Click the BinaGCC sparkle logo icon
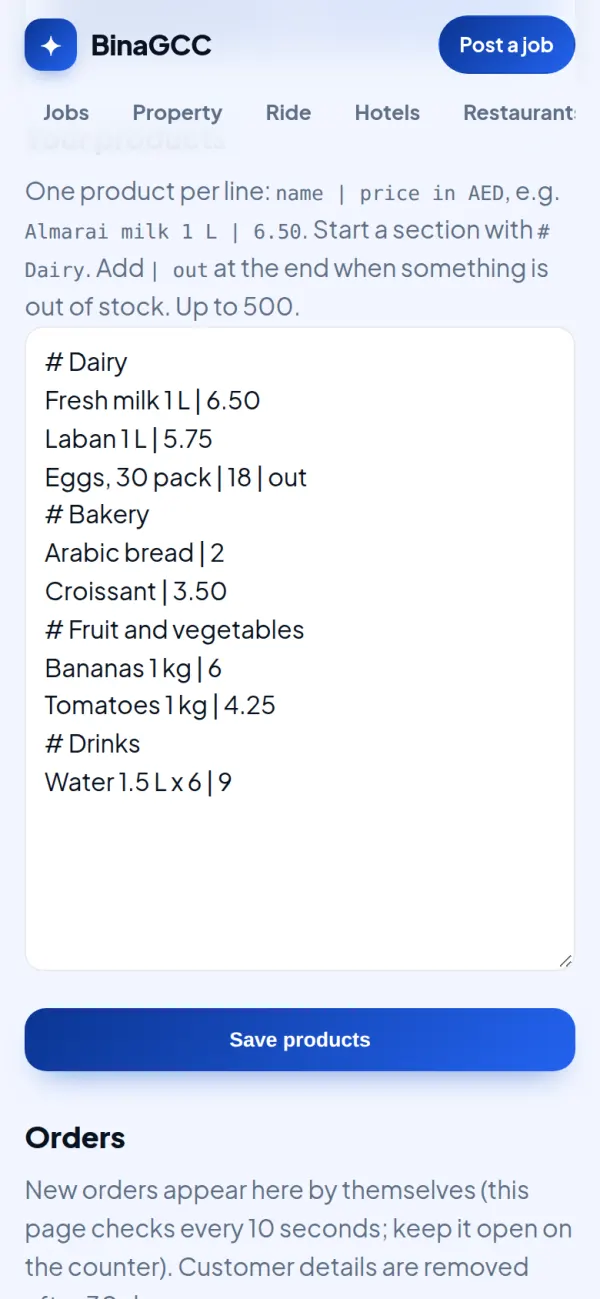This screenshot has height=1299, width=600. pos(50,45)
